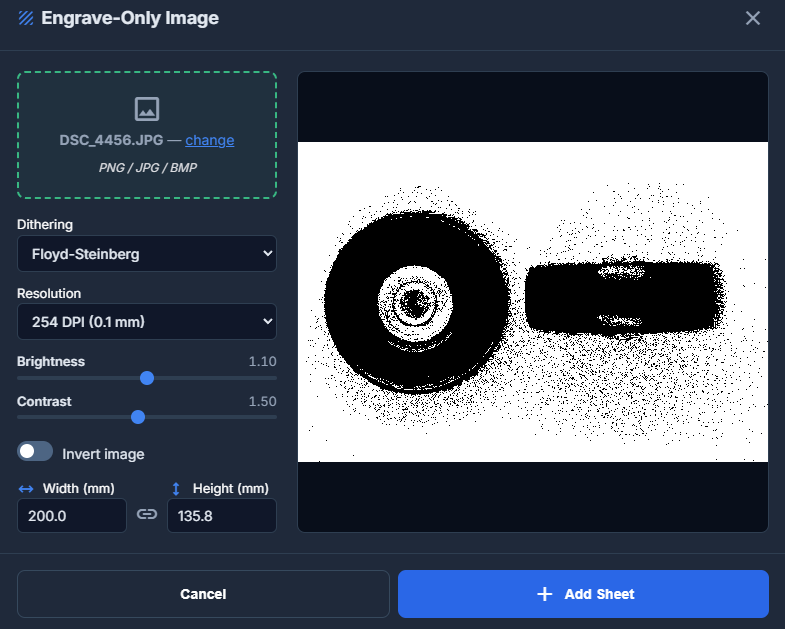Click the "Invert image" label text
The image size is (785, 629).
click(103, 454)
